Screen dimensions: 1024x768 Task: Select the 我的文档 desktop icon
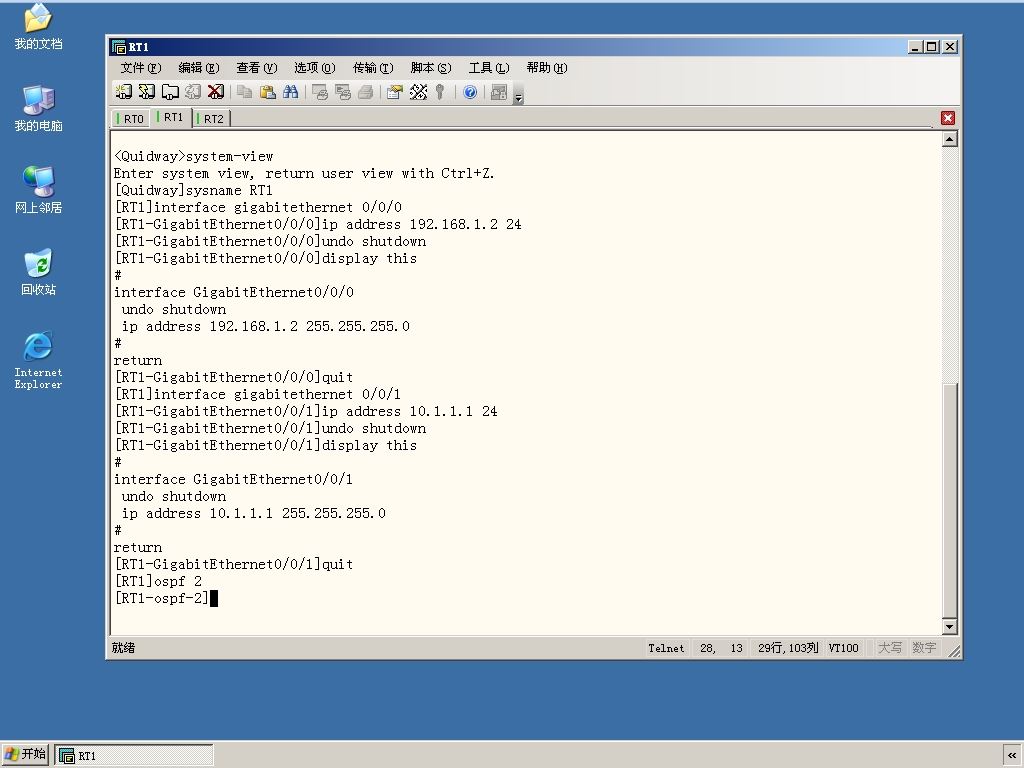39,27
